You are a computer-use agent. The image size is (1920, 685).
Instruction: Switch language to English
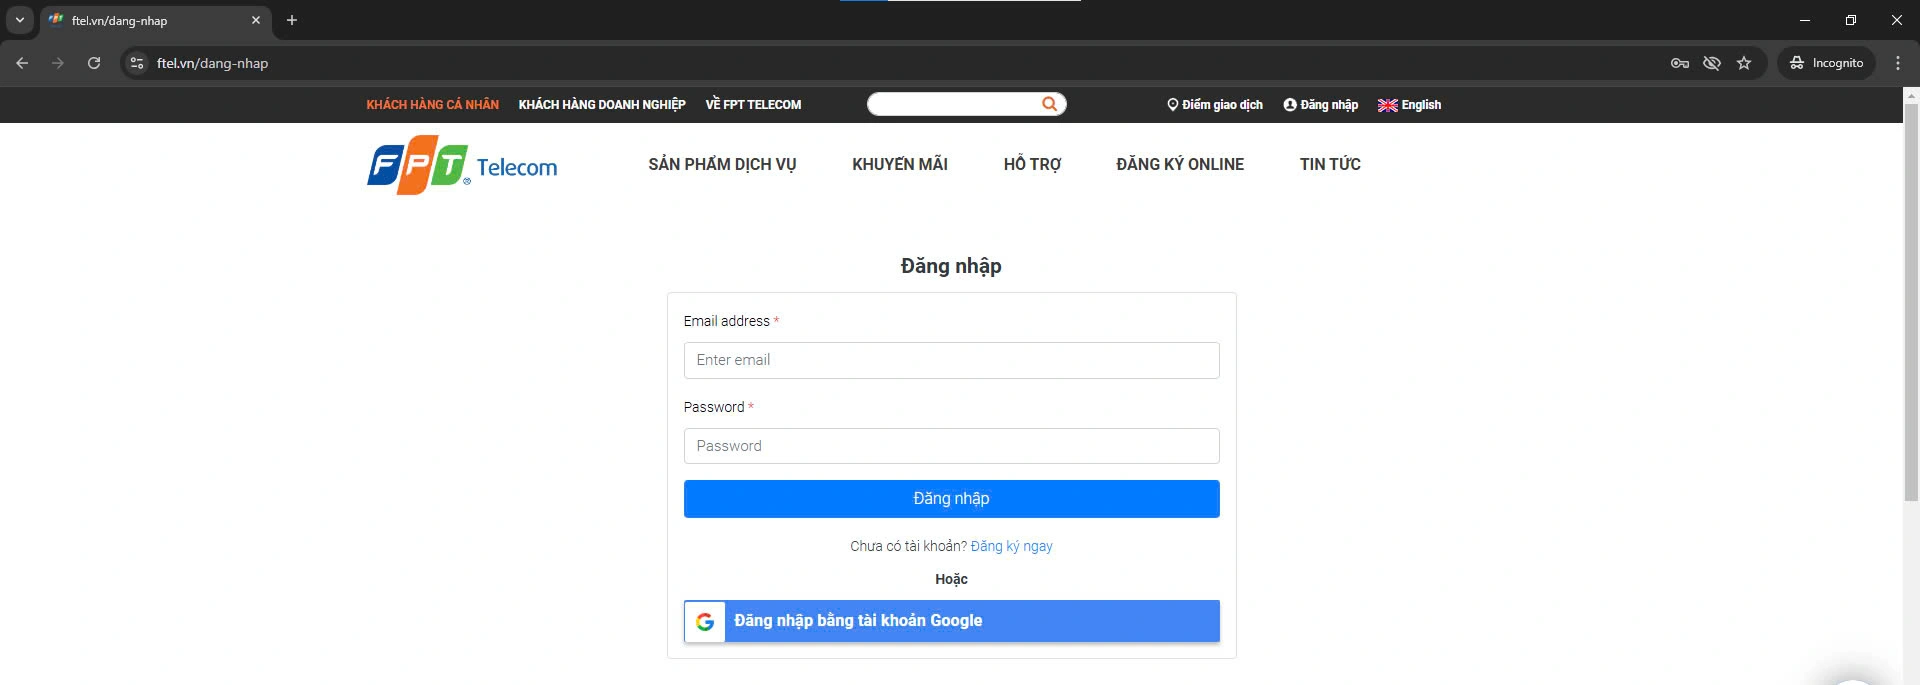[1409, 105]
